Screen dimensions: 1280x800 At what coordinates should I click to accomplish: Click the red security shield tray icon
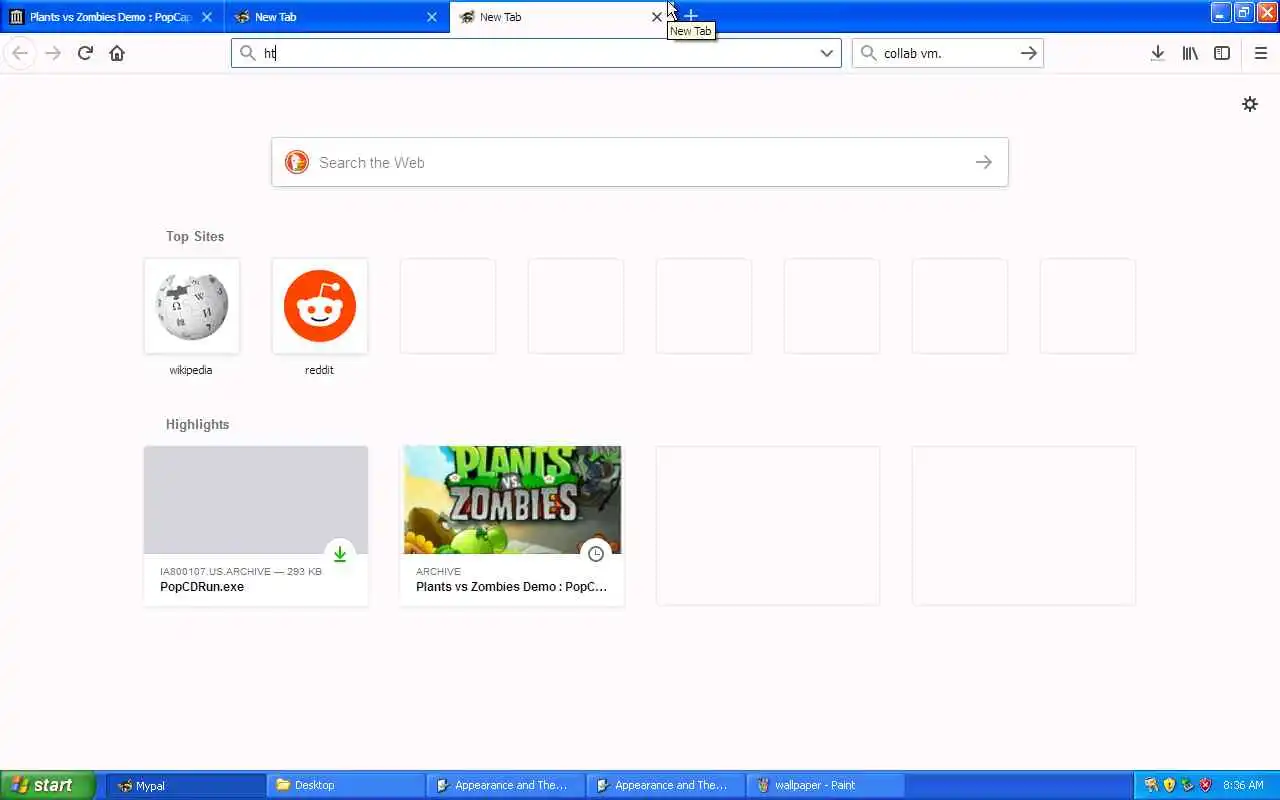[x=1205, y=785]
